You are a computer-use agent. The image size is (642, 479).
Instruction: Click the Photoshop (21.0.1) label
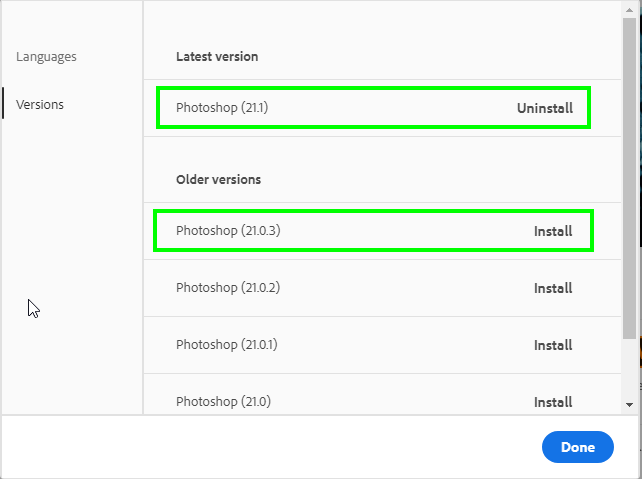tap(227, 345)
